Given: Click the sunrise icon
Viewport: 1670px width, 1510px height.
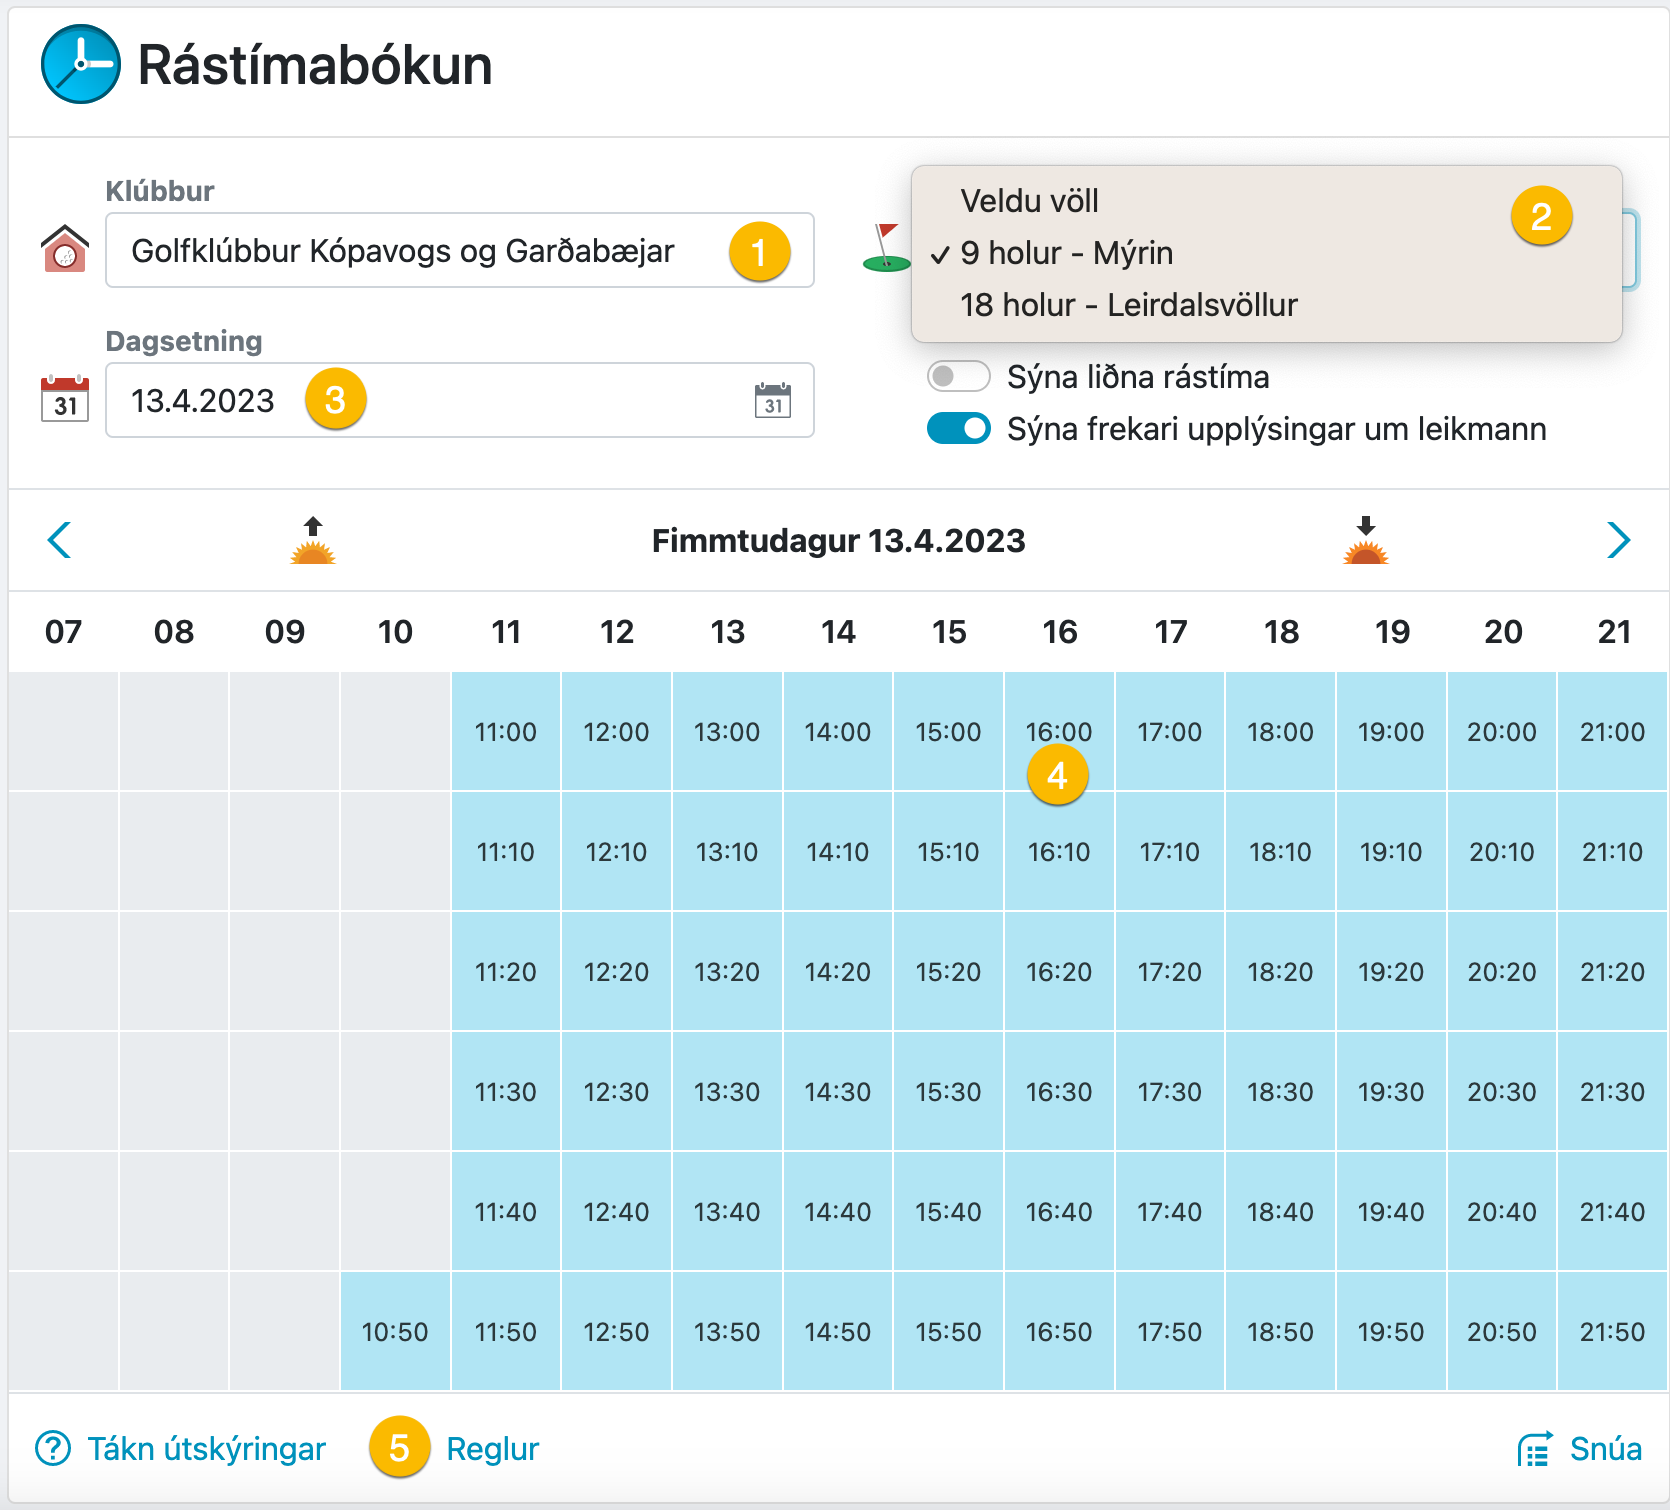Looking at the screenshot, I should pos(313,540).
